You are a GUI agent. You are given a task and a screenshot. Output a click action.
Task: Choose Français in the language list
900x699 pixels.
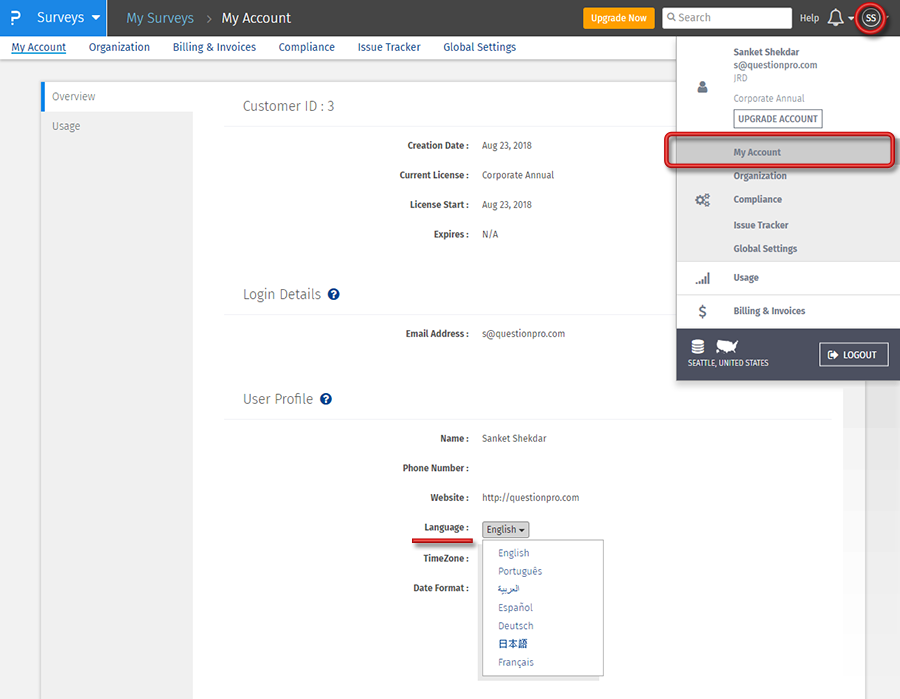tap(515, 662)
